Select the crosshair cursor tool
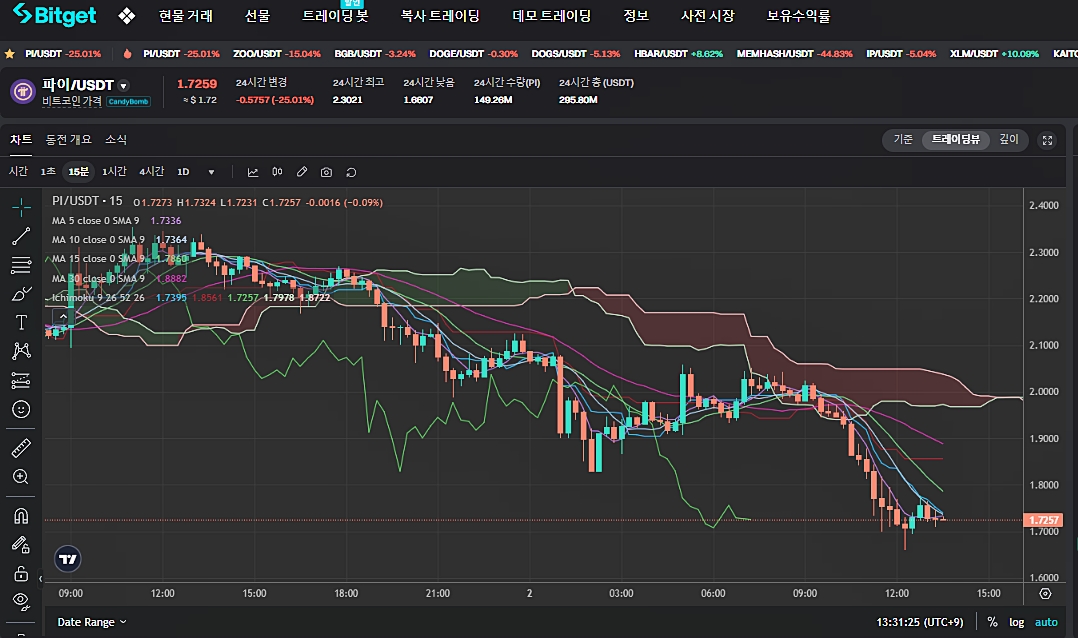This screenshot has width=1078, height=638. click(x=21, y=206)
